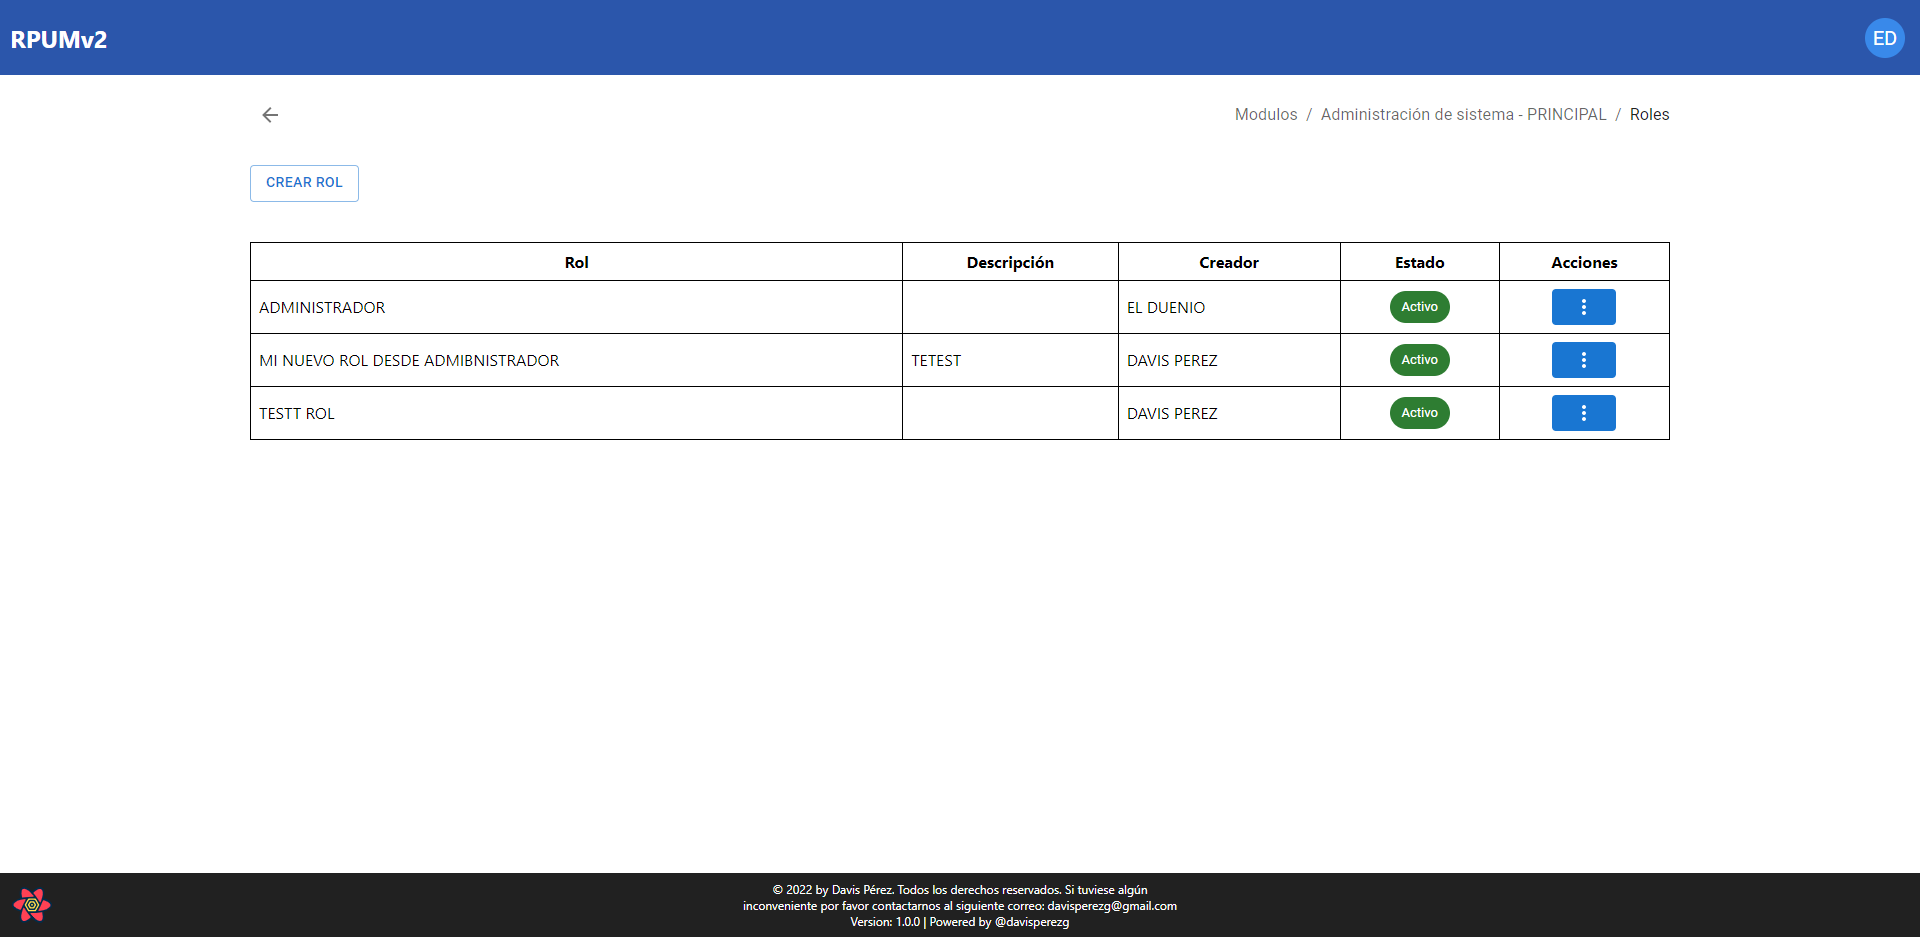Viewport: 1920px width, 937px height.
Task: Click the RPUMv2 app title
Action: point(59,40)
